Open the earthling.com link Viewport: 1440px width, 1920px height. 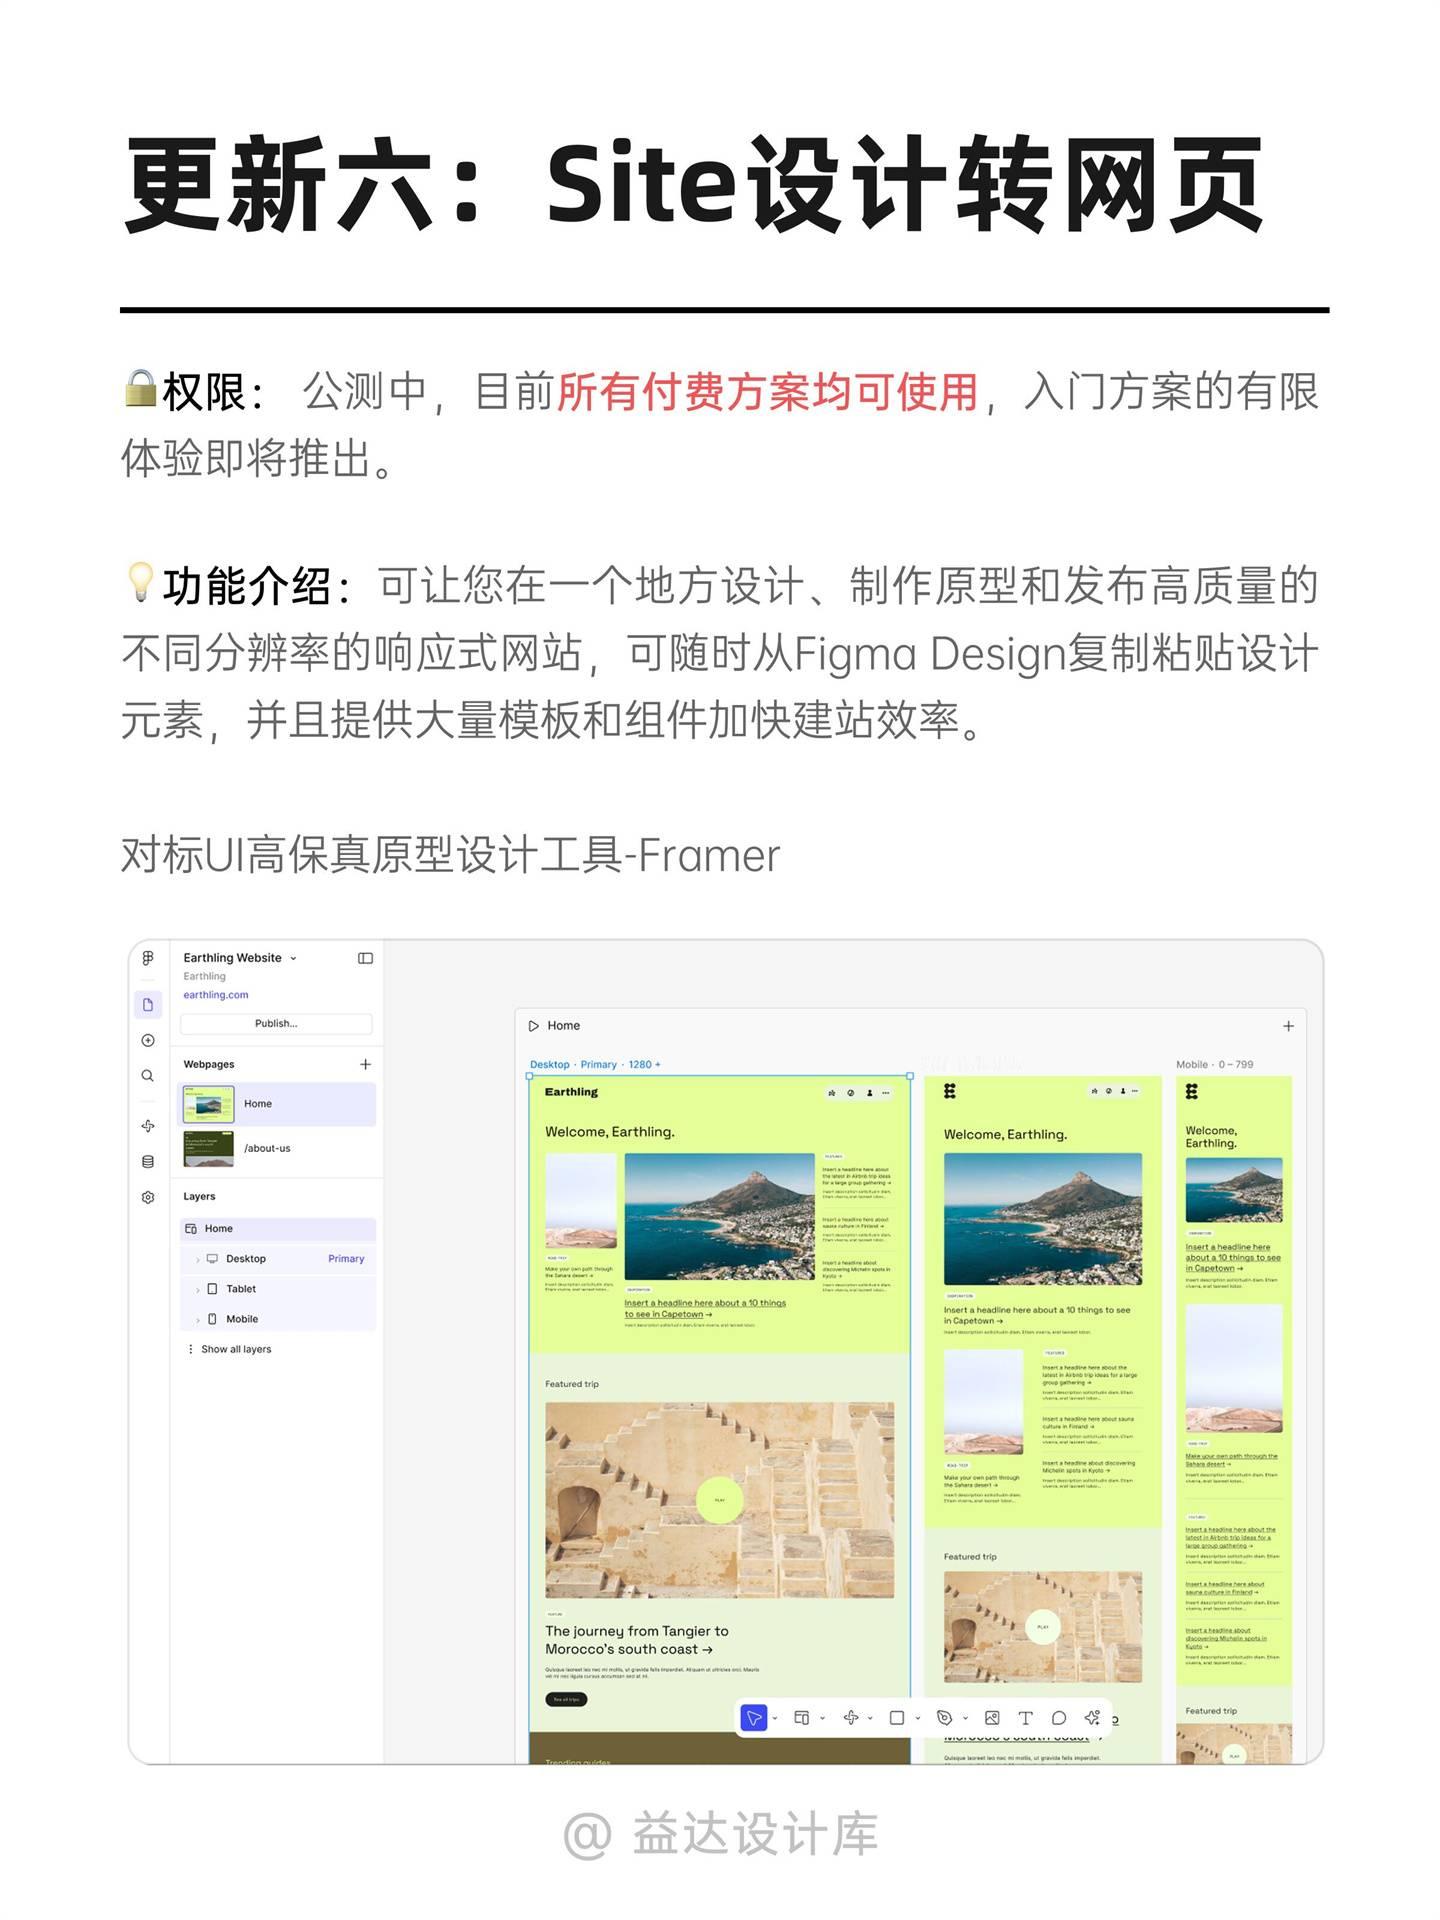coord(216,995)
